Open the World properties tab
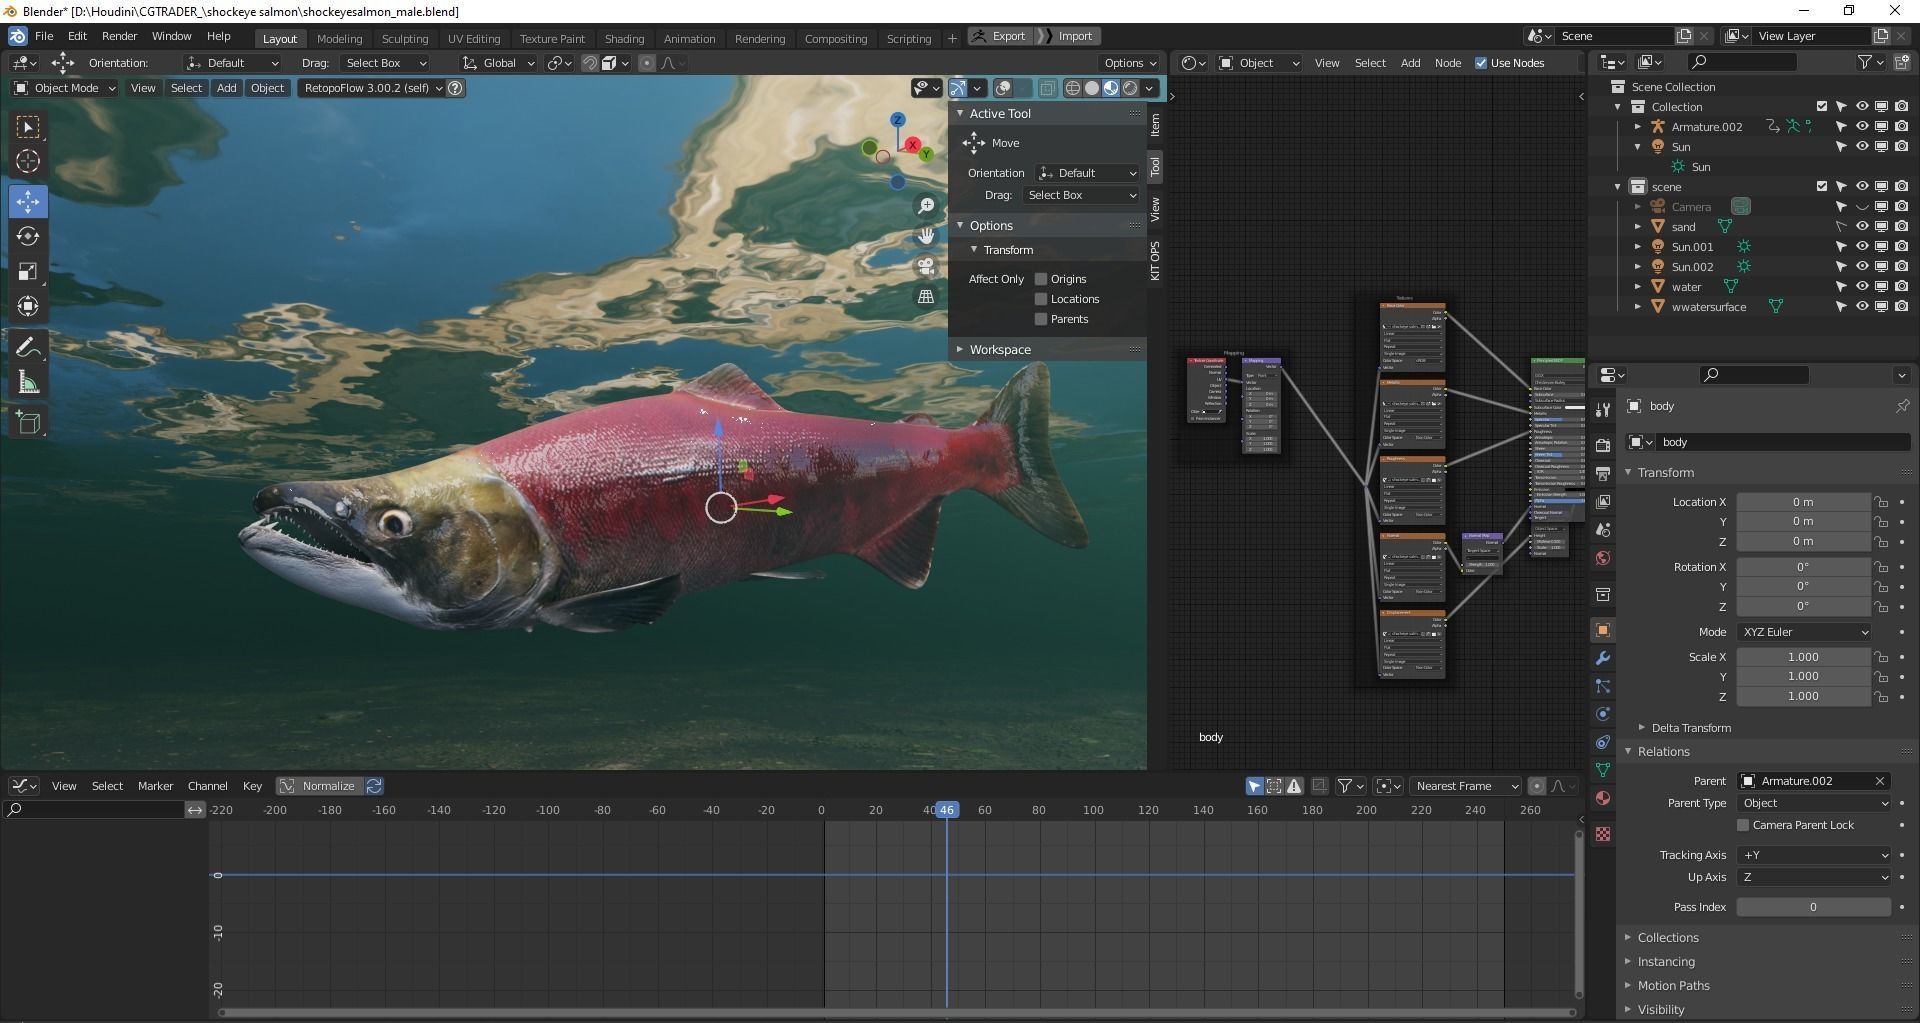Screen dimensions: 1920x1023 pyautogui.click(x=1603, y=558)
